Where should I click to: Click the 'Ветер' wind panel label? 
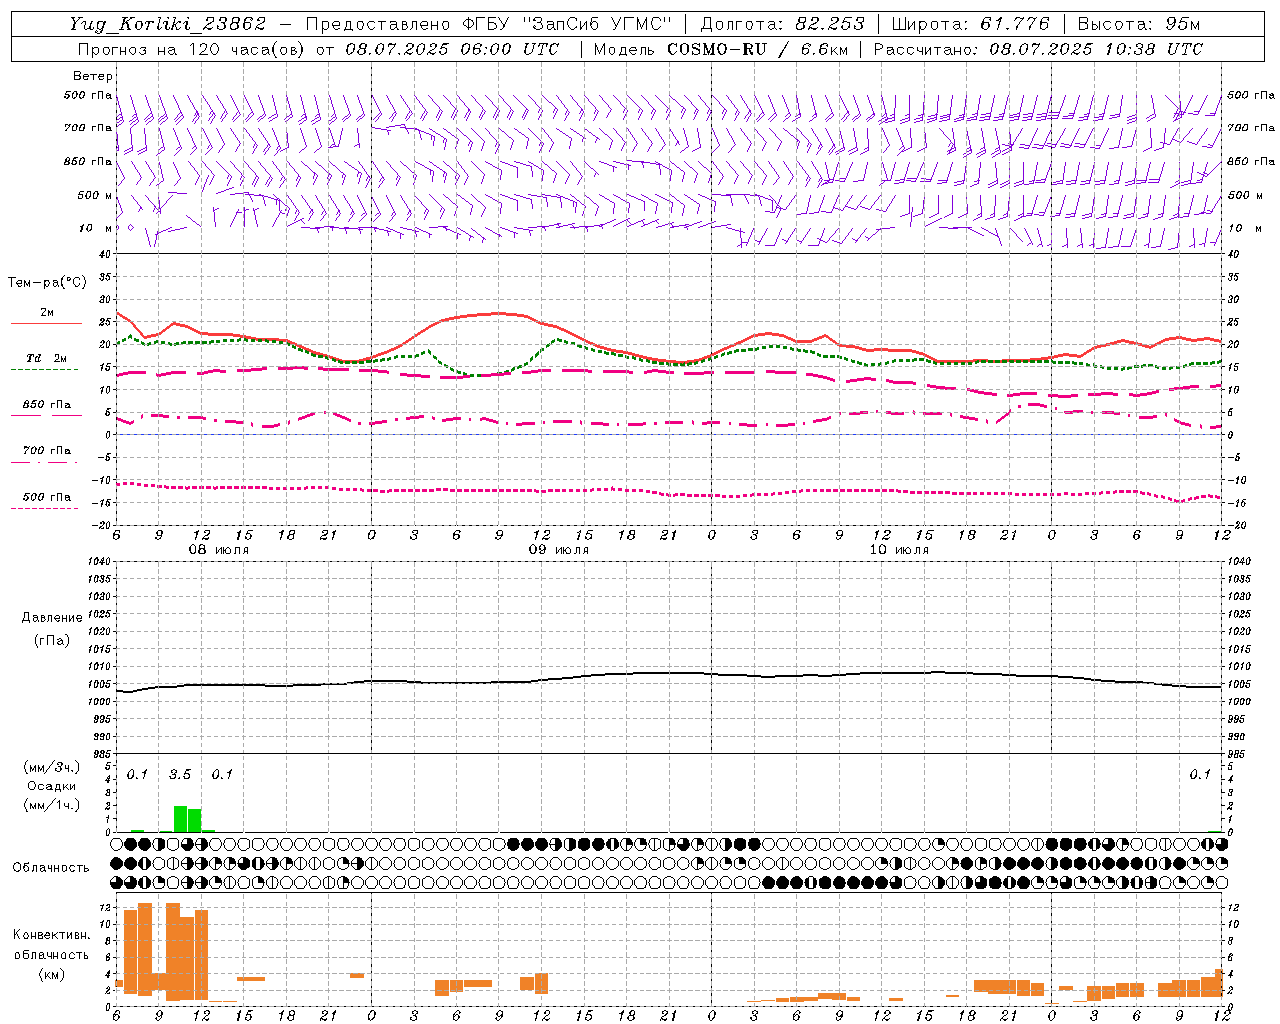(92, 76)
